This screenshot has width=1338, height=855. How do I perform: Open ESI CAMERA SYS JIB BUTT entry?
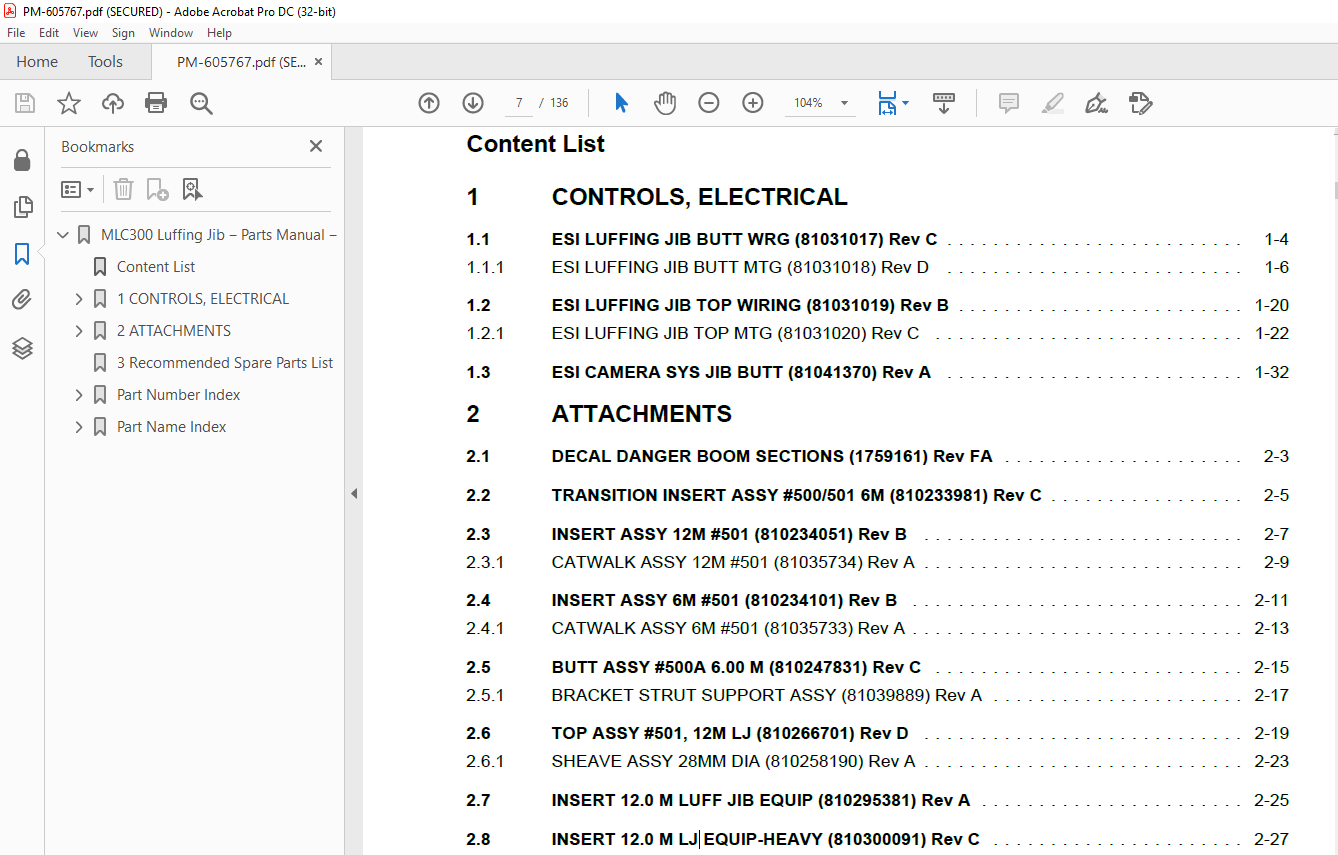point(741,372)
